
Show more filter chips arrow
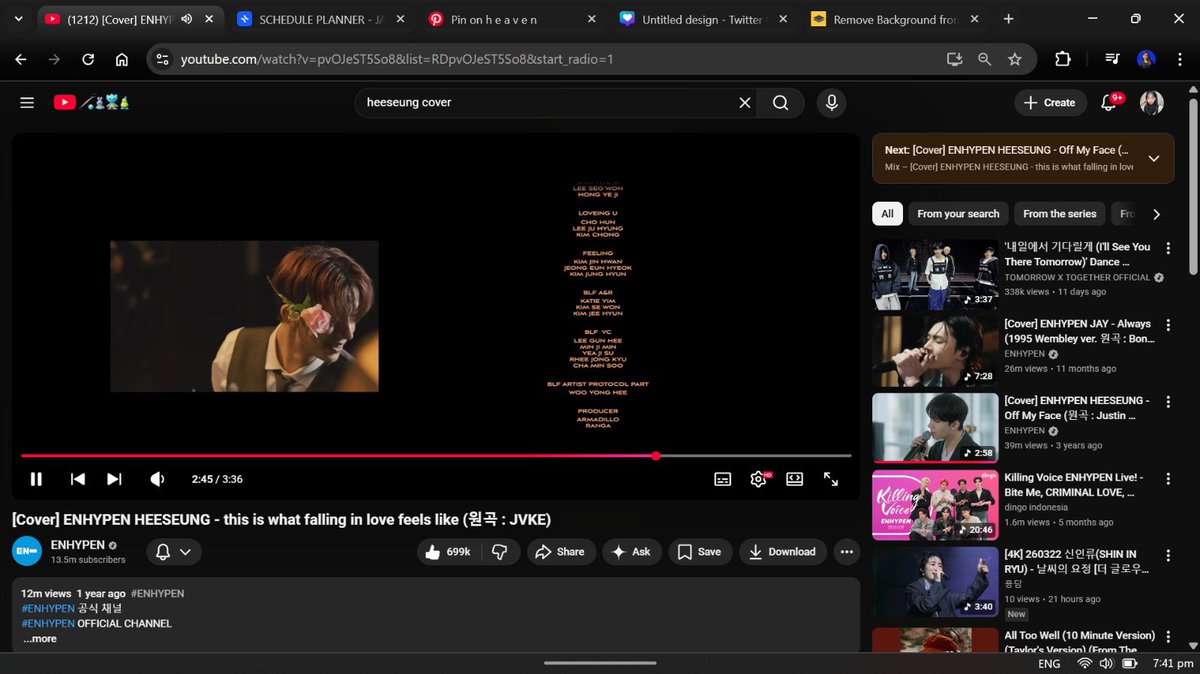click(1156, 214)
